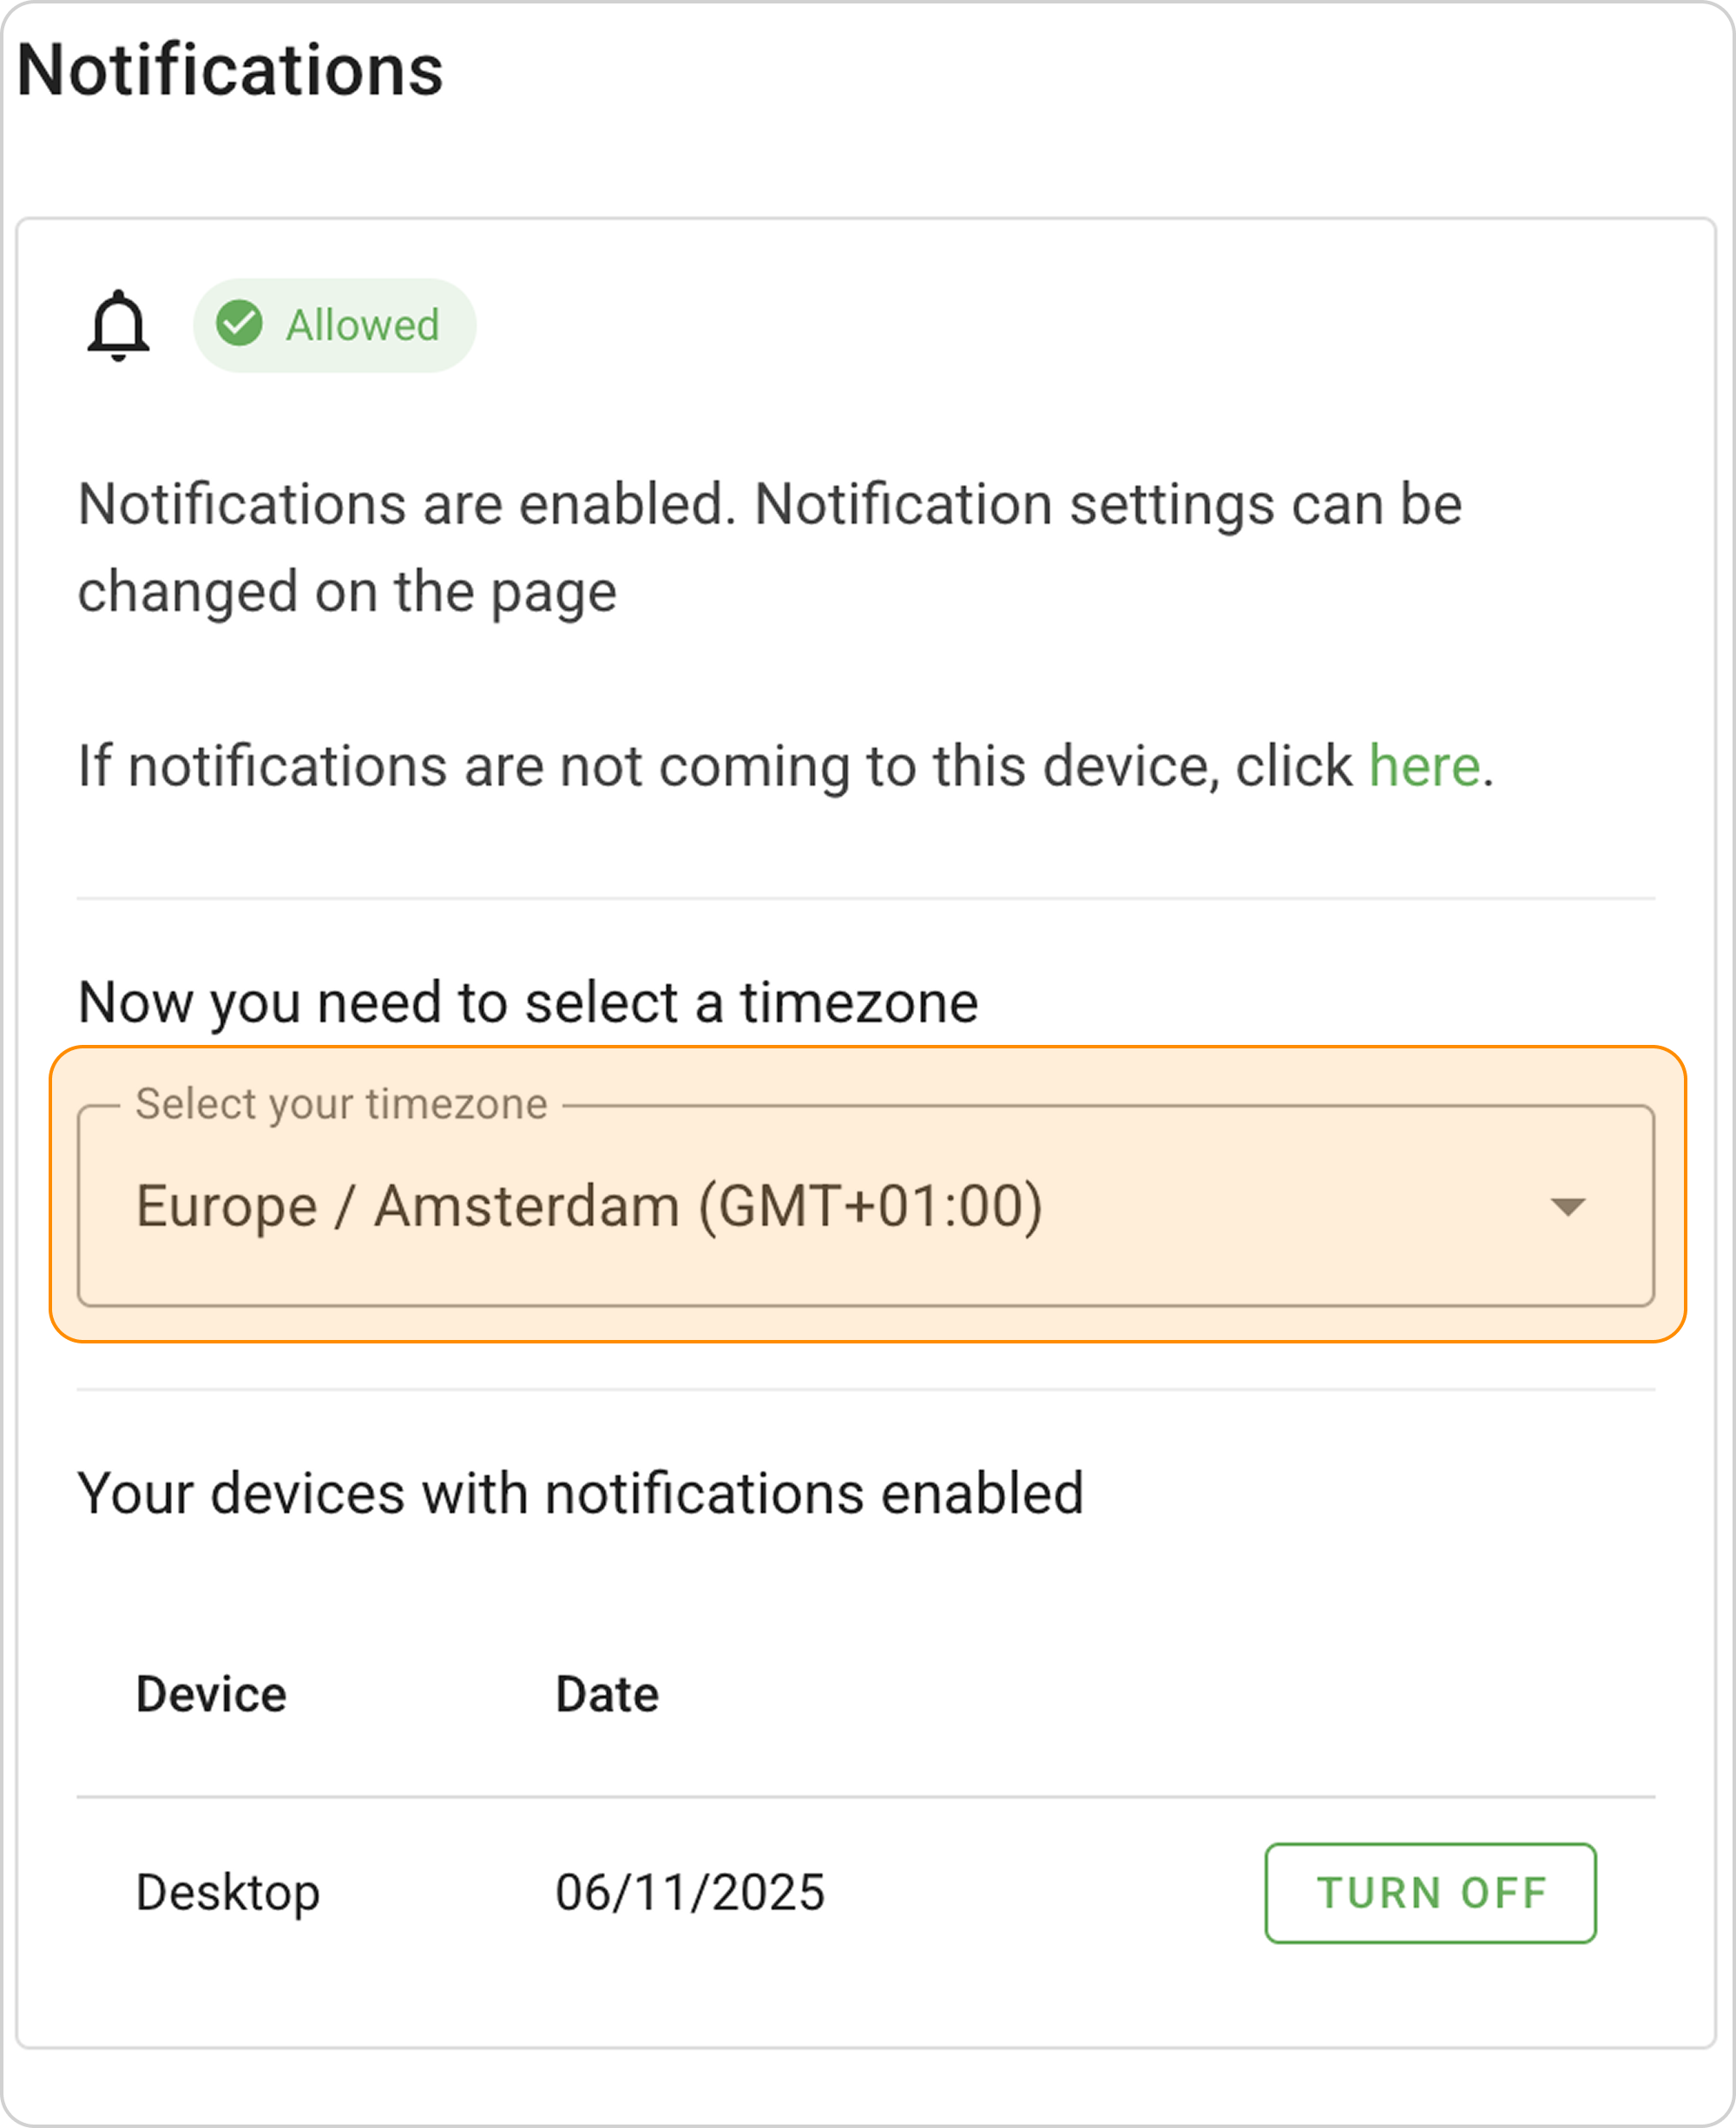Click the "Allowed" status badge text
This screenshot has height=2128, width=1736.
point(362,325)
